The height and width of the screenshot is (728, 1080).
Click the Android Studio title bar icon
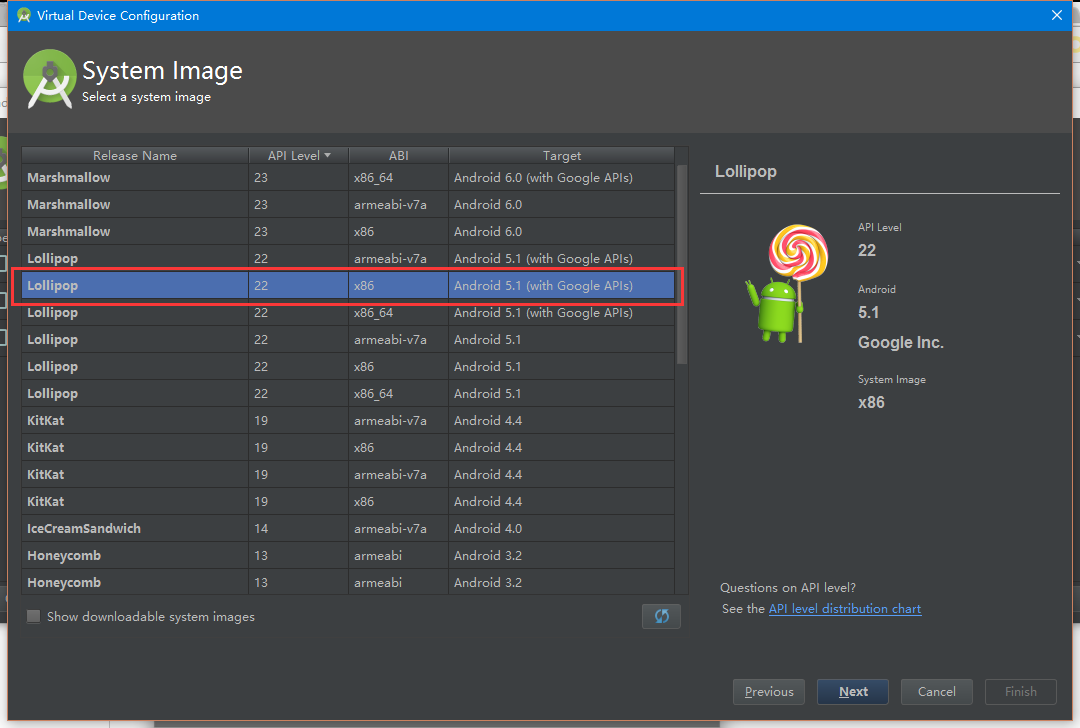[24, 15]
